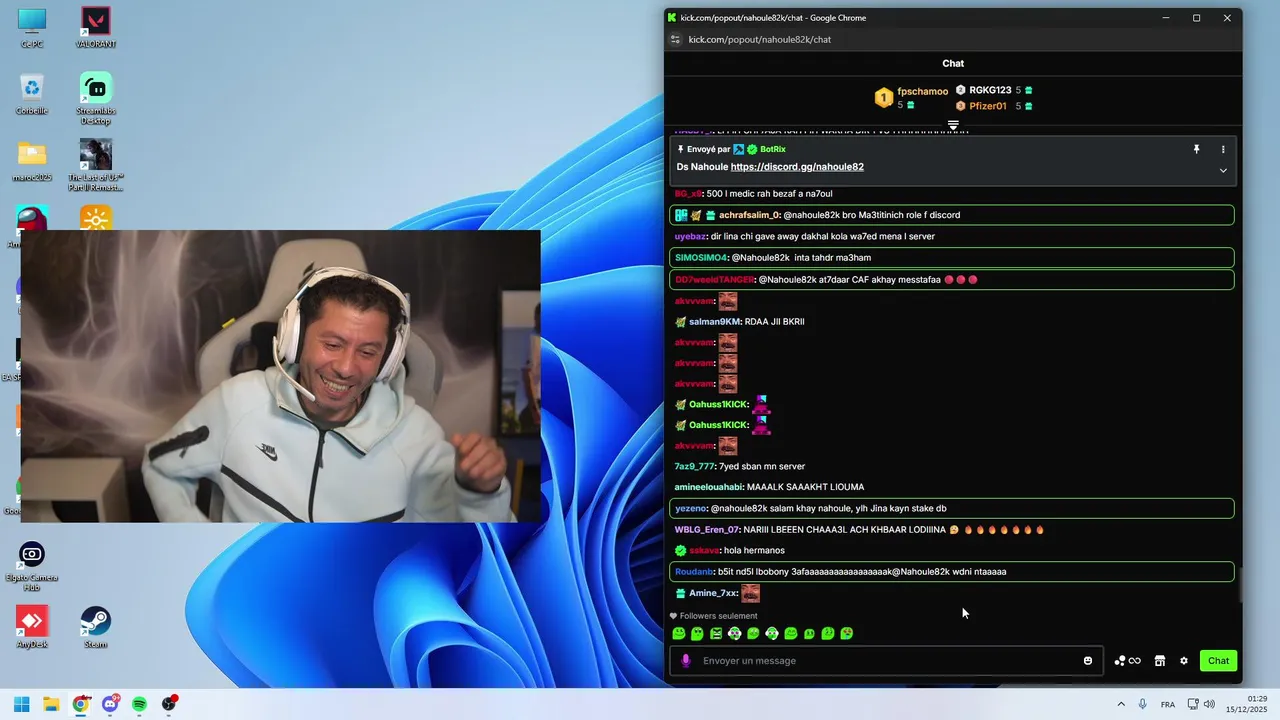This screenshot has height=720, width=1280.
Task: Insert the sixth emote in quick row
Action: pos(772,633)
